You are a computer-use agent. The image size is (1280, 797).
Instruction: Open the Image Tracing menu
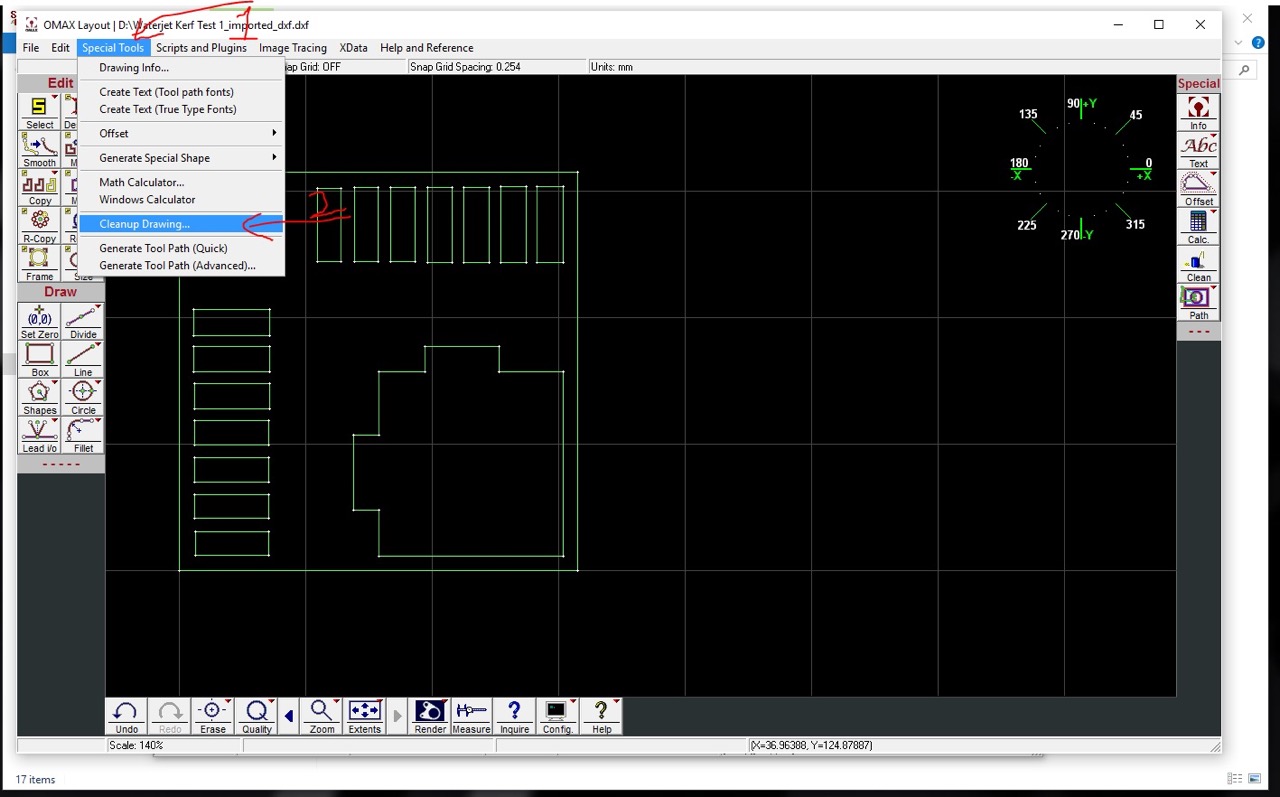[293, 48]
